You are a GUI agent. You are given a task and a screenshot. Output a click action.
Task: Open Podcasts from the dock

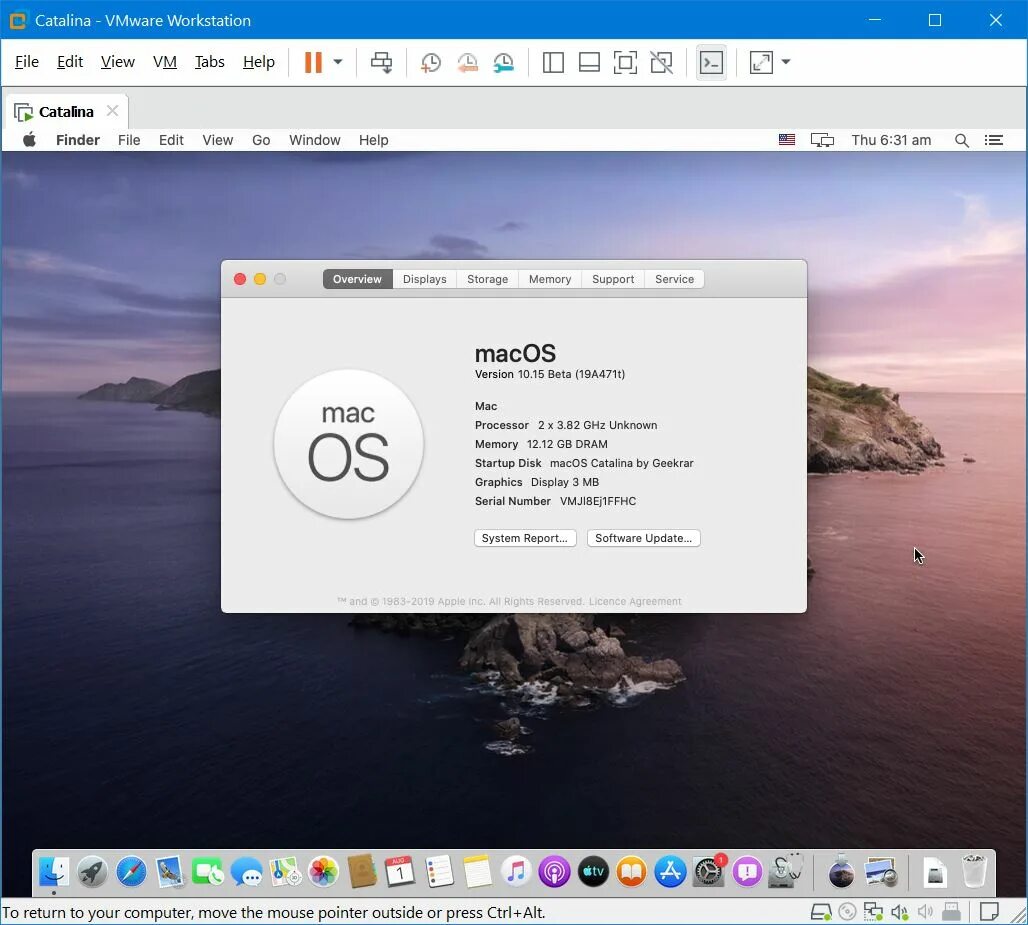click(555, 872)
